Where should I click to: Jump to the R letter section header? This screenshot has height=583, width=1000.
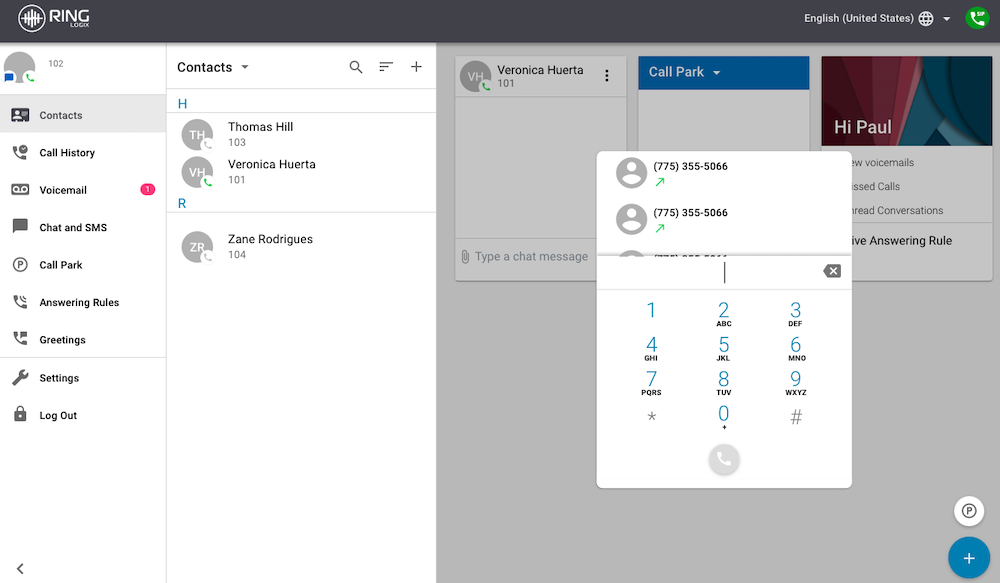(182, 203)
